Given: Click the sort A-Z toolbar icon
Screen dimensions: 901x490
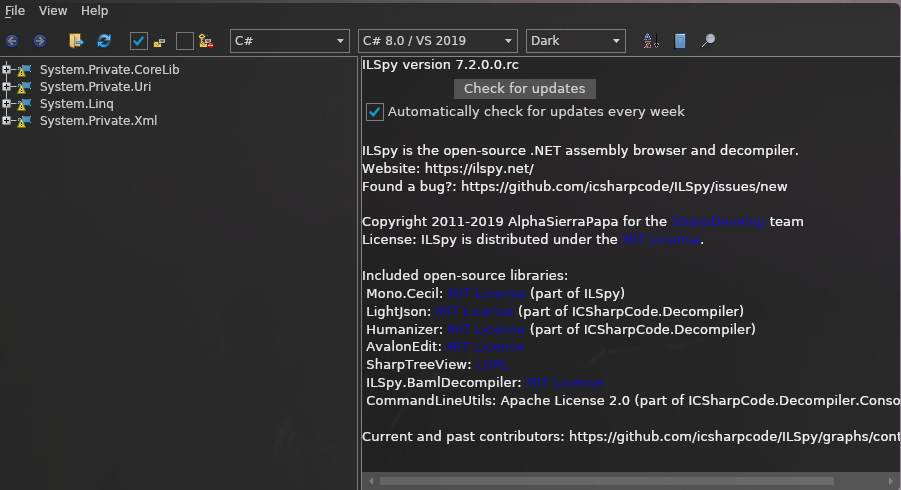Looking at the screenshot, I should coord(650,41).
